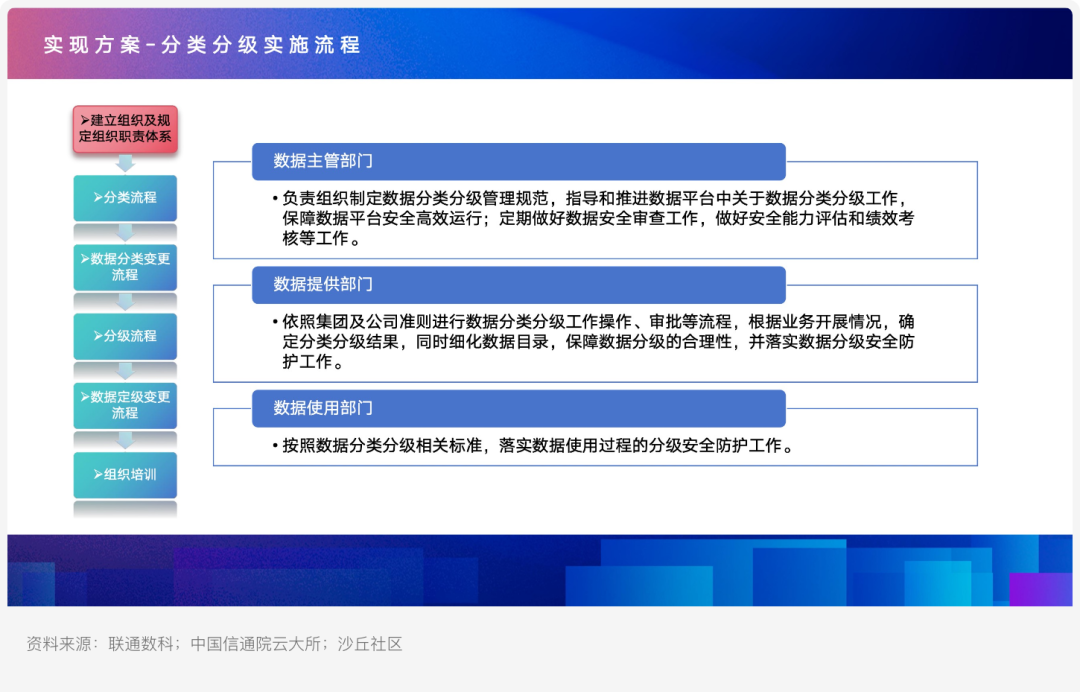Click the red "建立组织及规定组织职责体系" step box
1080x692 pixels.
coord(125,129)
